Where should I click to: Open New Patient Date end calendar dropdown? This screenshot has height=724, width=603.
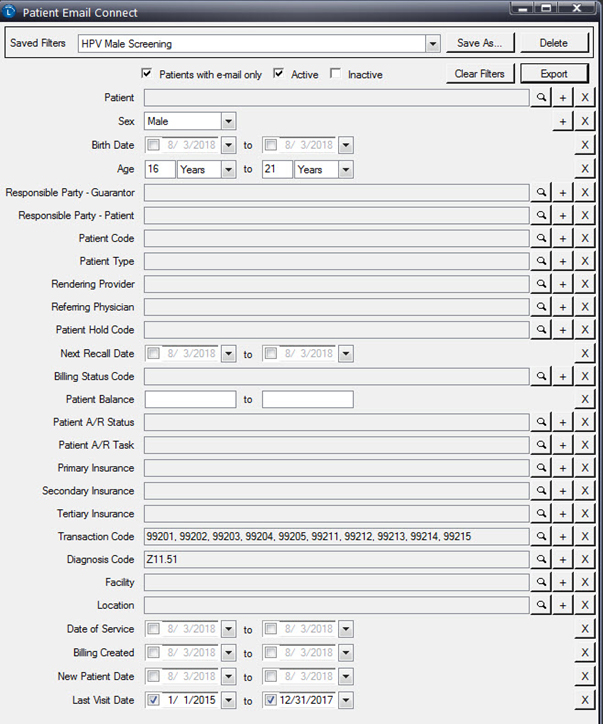[346, 676]
